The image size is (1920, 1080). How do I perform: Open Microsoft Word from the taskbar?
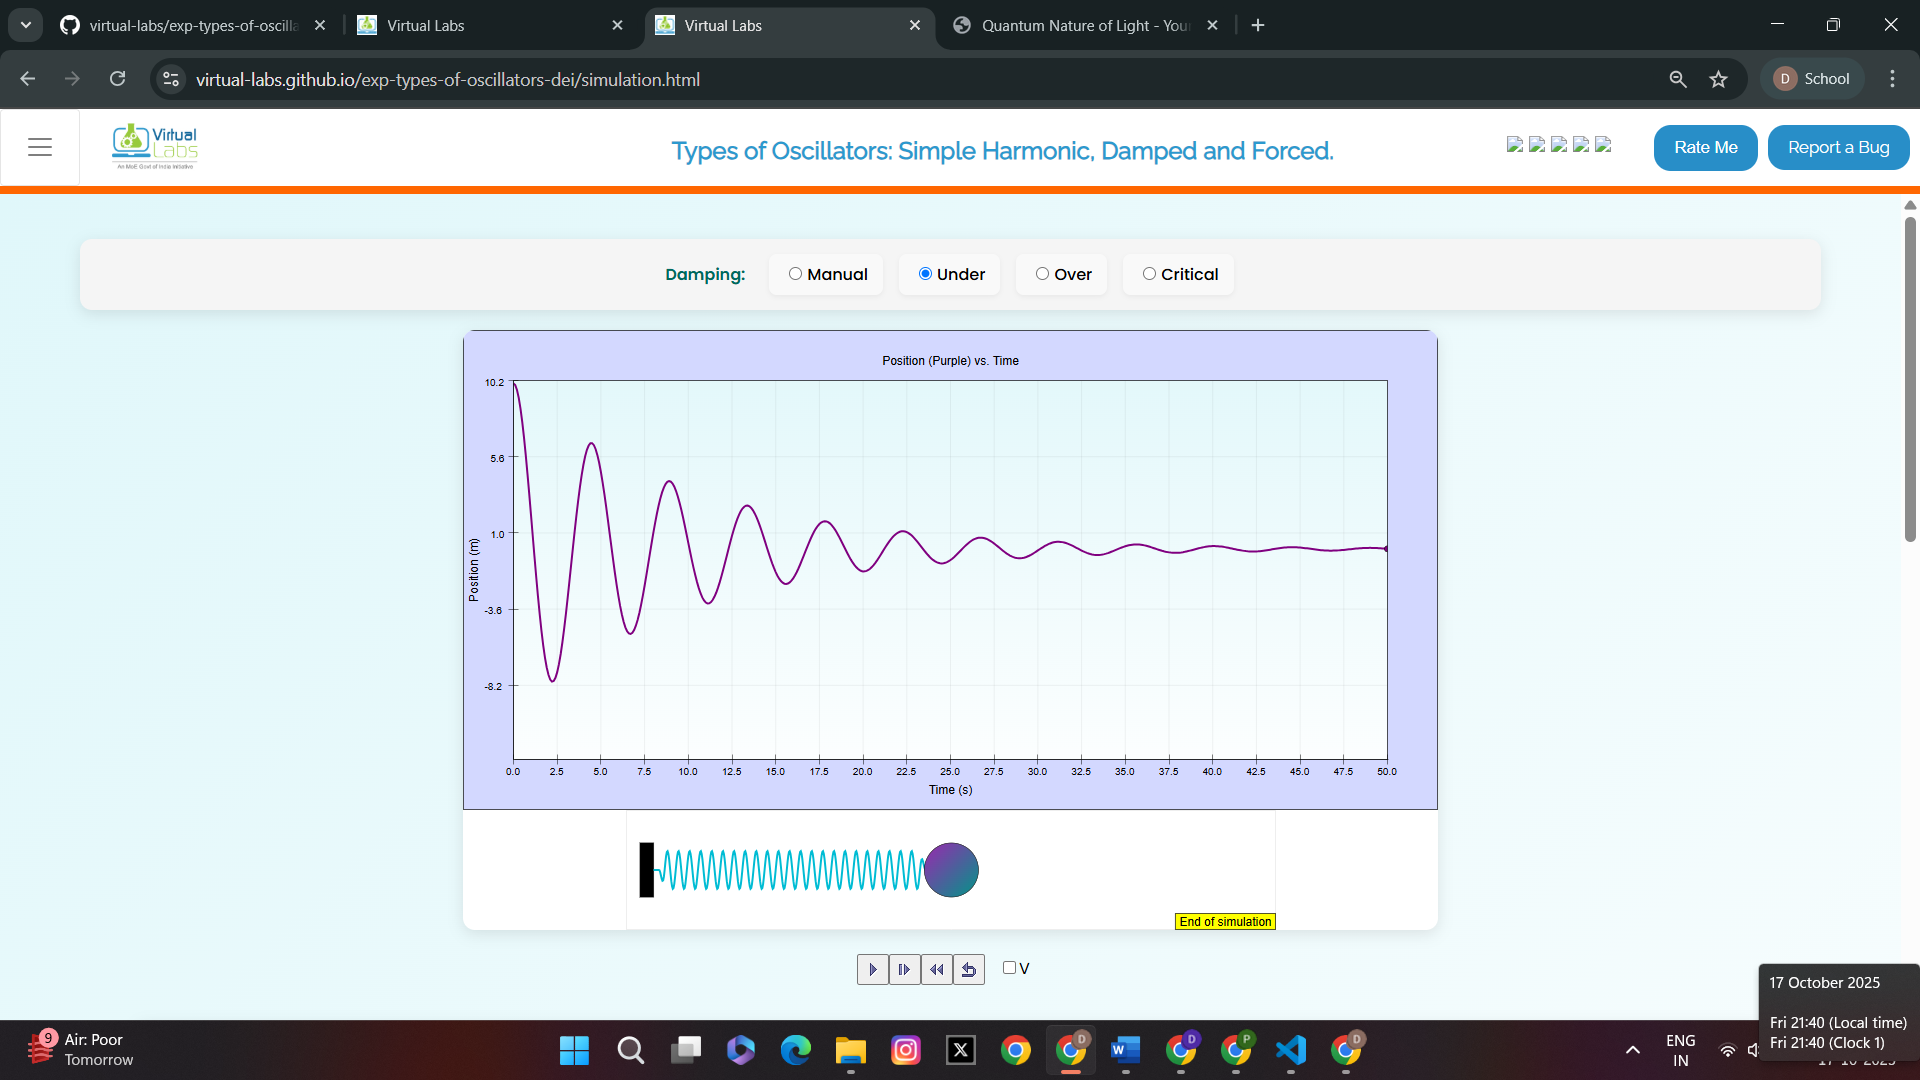pos(1126,1050)
